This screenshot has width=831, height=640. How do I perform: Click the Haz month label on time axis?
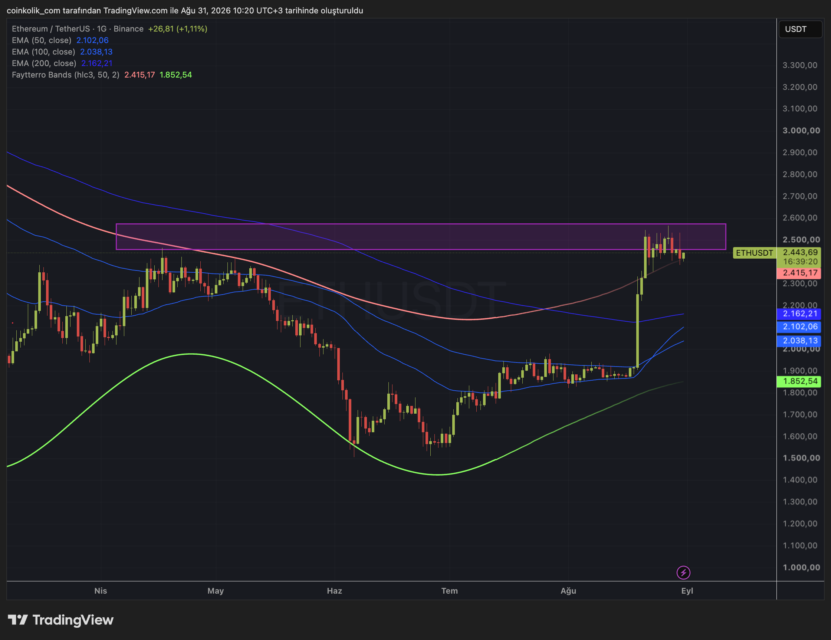(334, 591)
